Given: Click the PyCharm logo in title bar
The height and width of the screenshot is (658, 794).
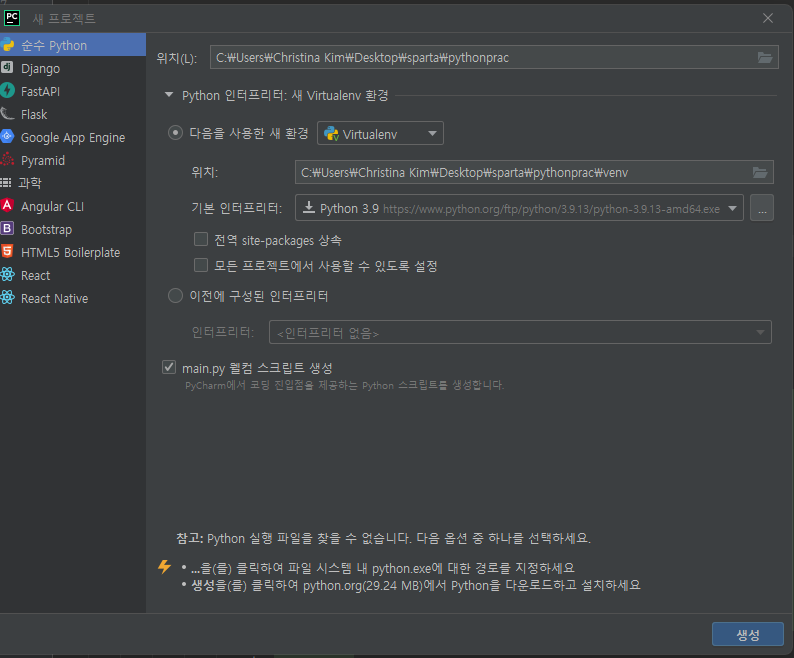Looking at the screenshot, I should [12, 18].
